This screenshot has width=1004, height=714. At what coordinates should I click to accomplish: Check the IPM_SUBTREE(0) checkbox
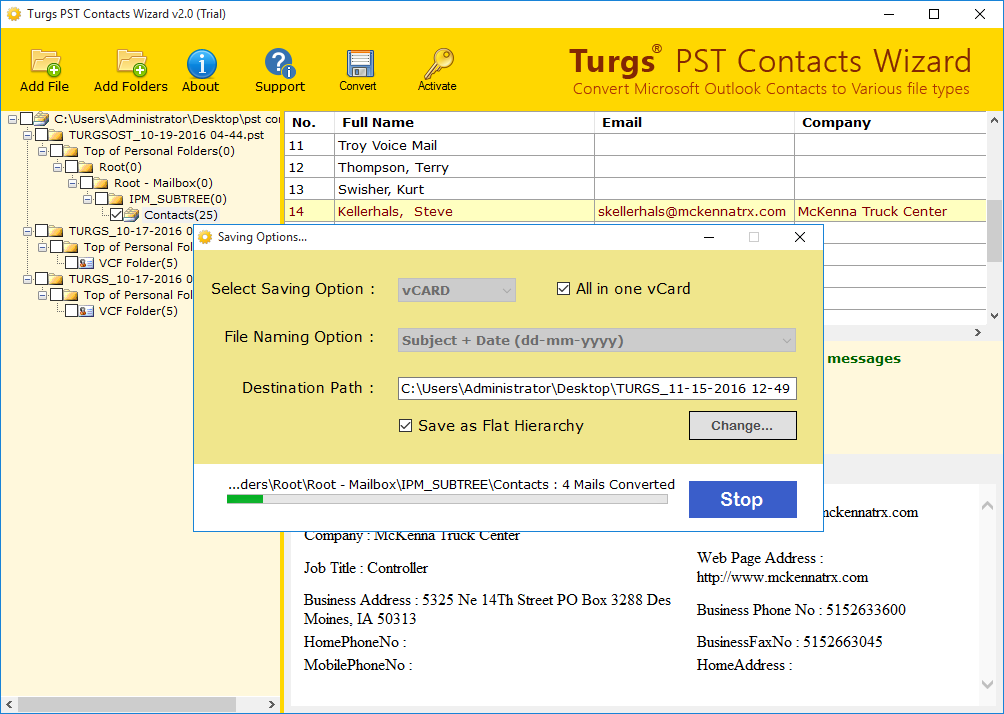[101, 199]
